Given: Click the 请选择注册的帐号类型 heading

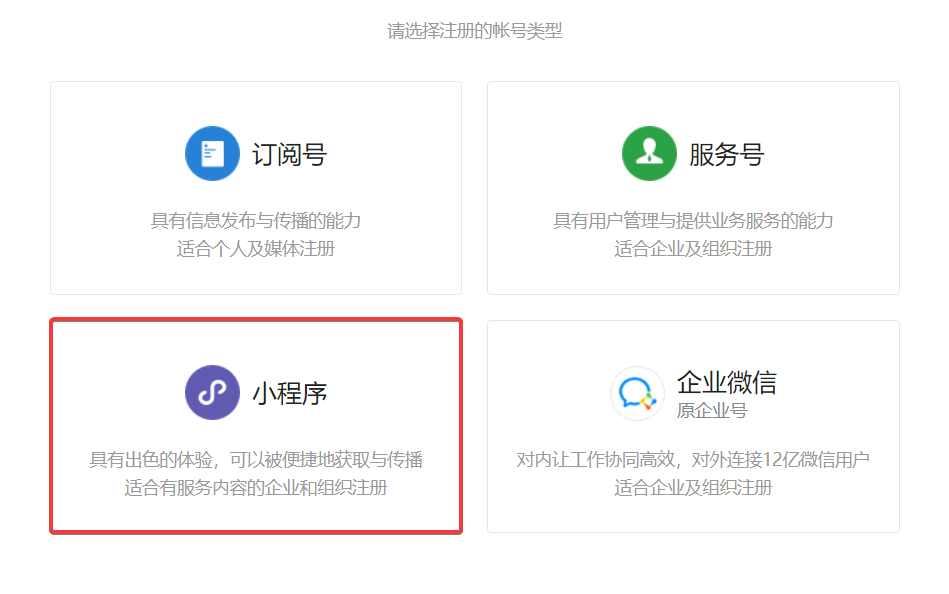Looking at the screenshot, I should 474,30.
